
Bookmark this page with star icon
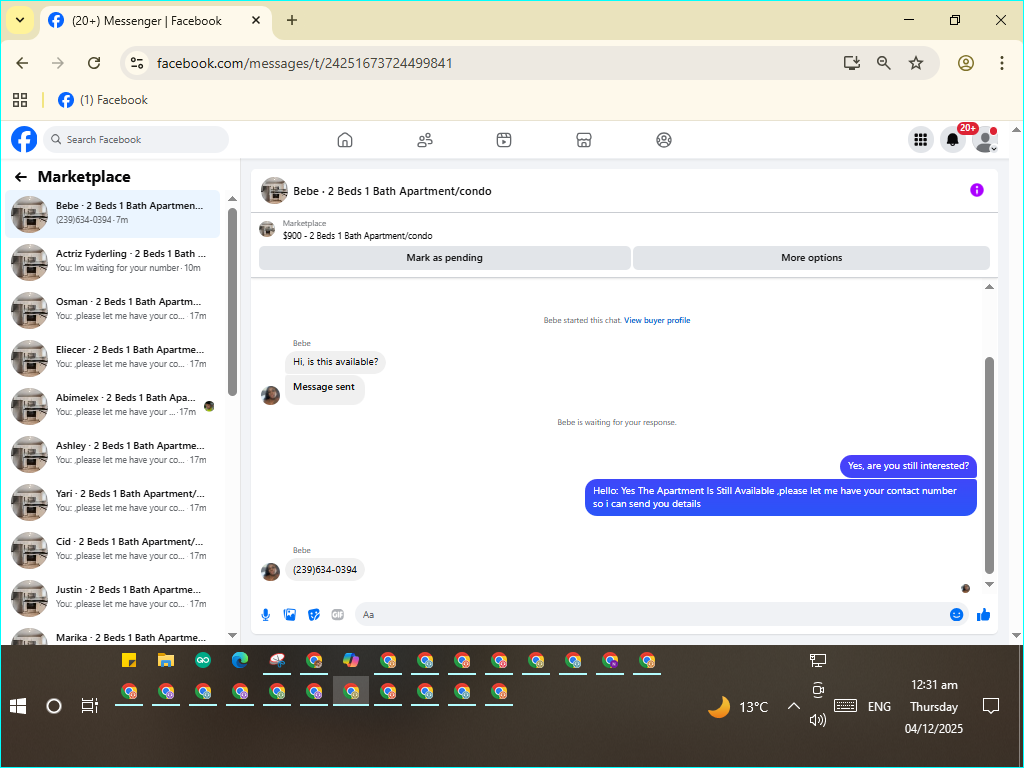point(916,63)
